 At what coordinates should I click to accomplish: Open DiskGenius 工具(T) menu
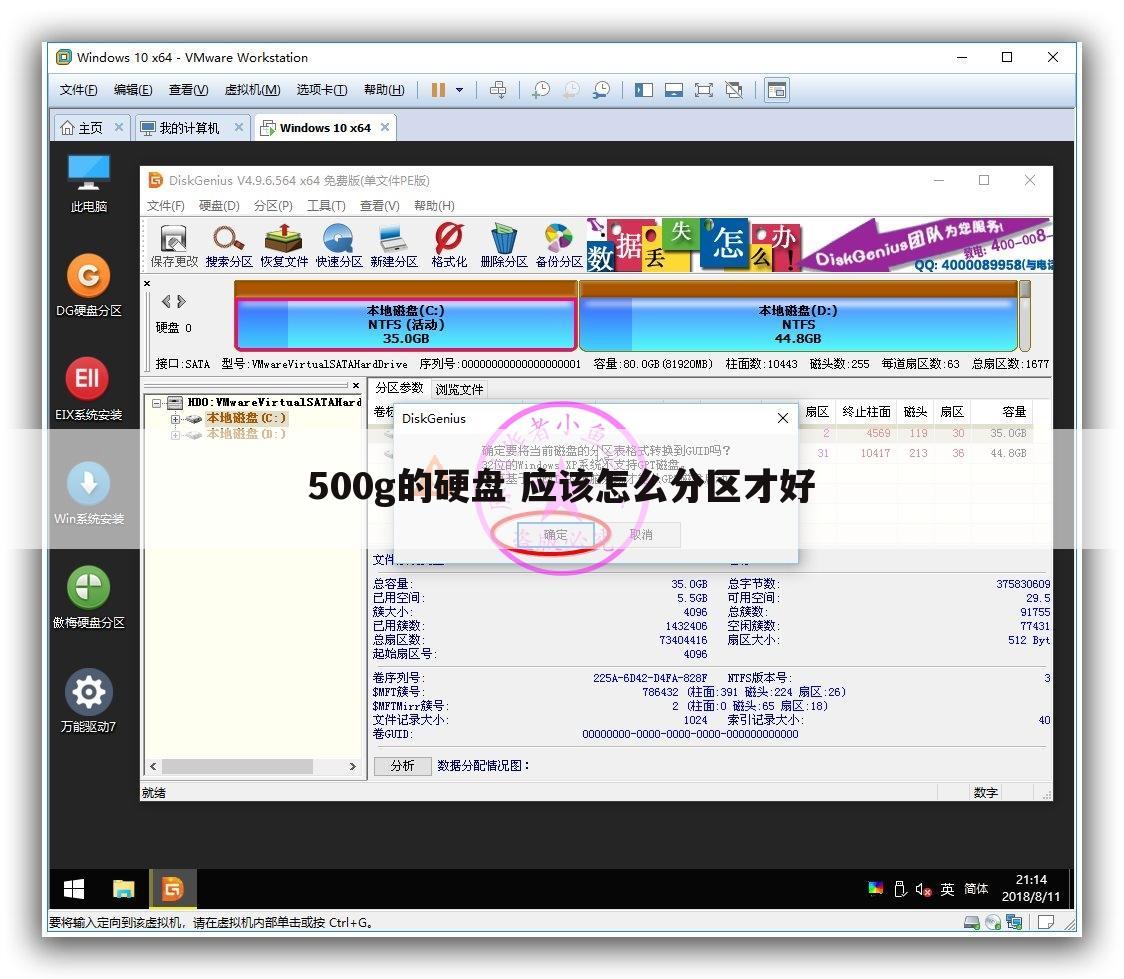click(x=326, y=206)
